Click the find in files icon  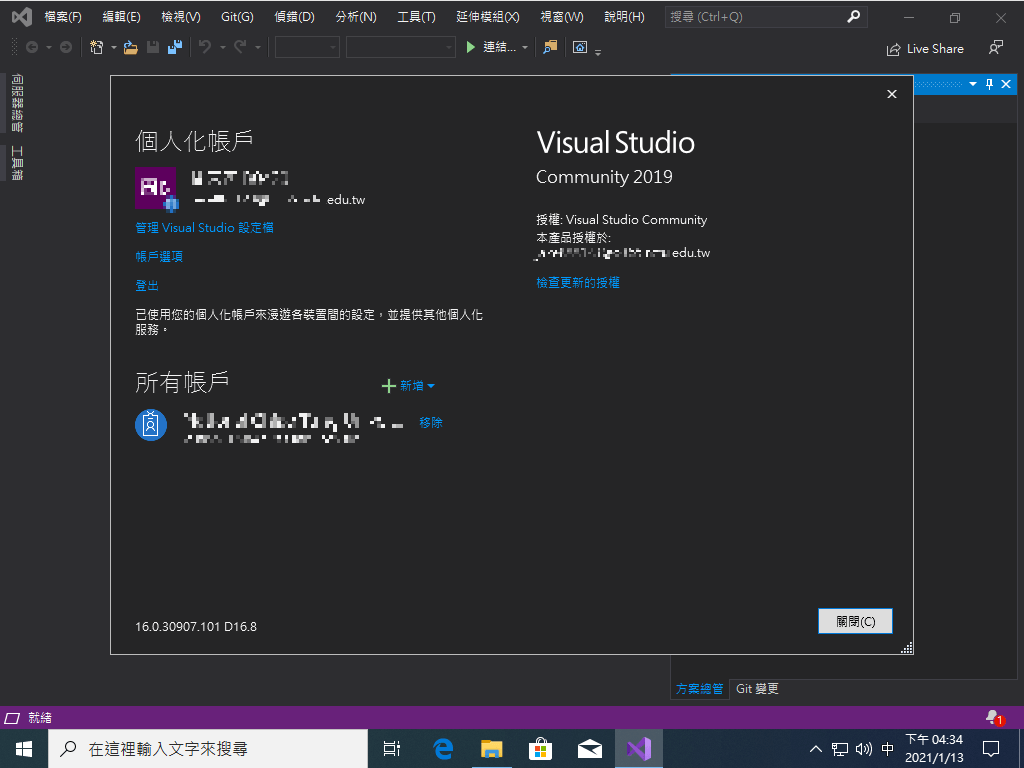[x=550, y=47]
